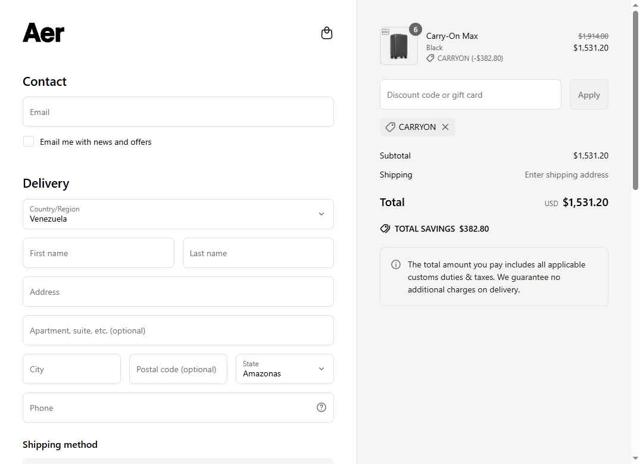640x464 pixels.
Task: Remove the CARRYON discount code
Action: coord(445,127)
